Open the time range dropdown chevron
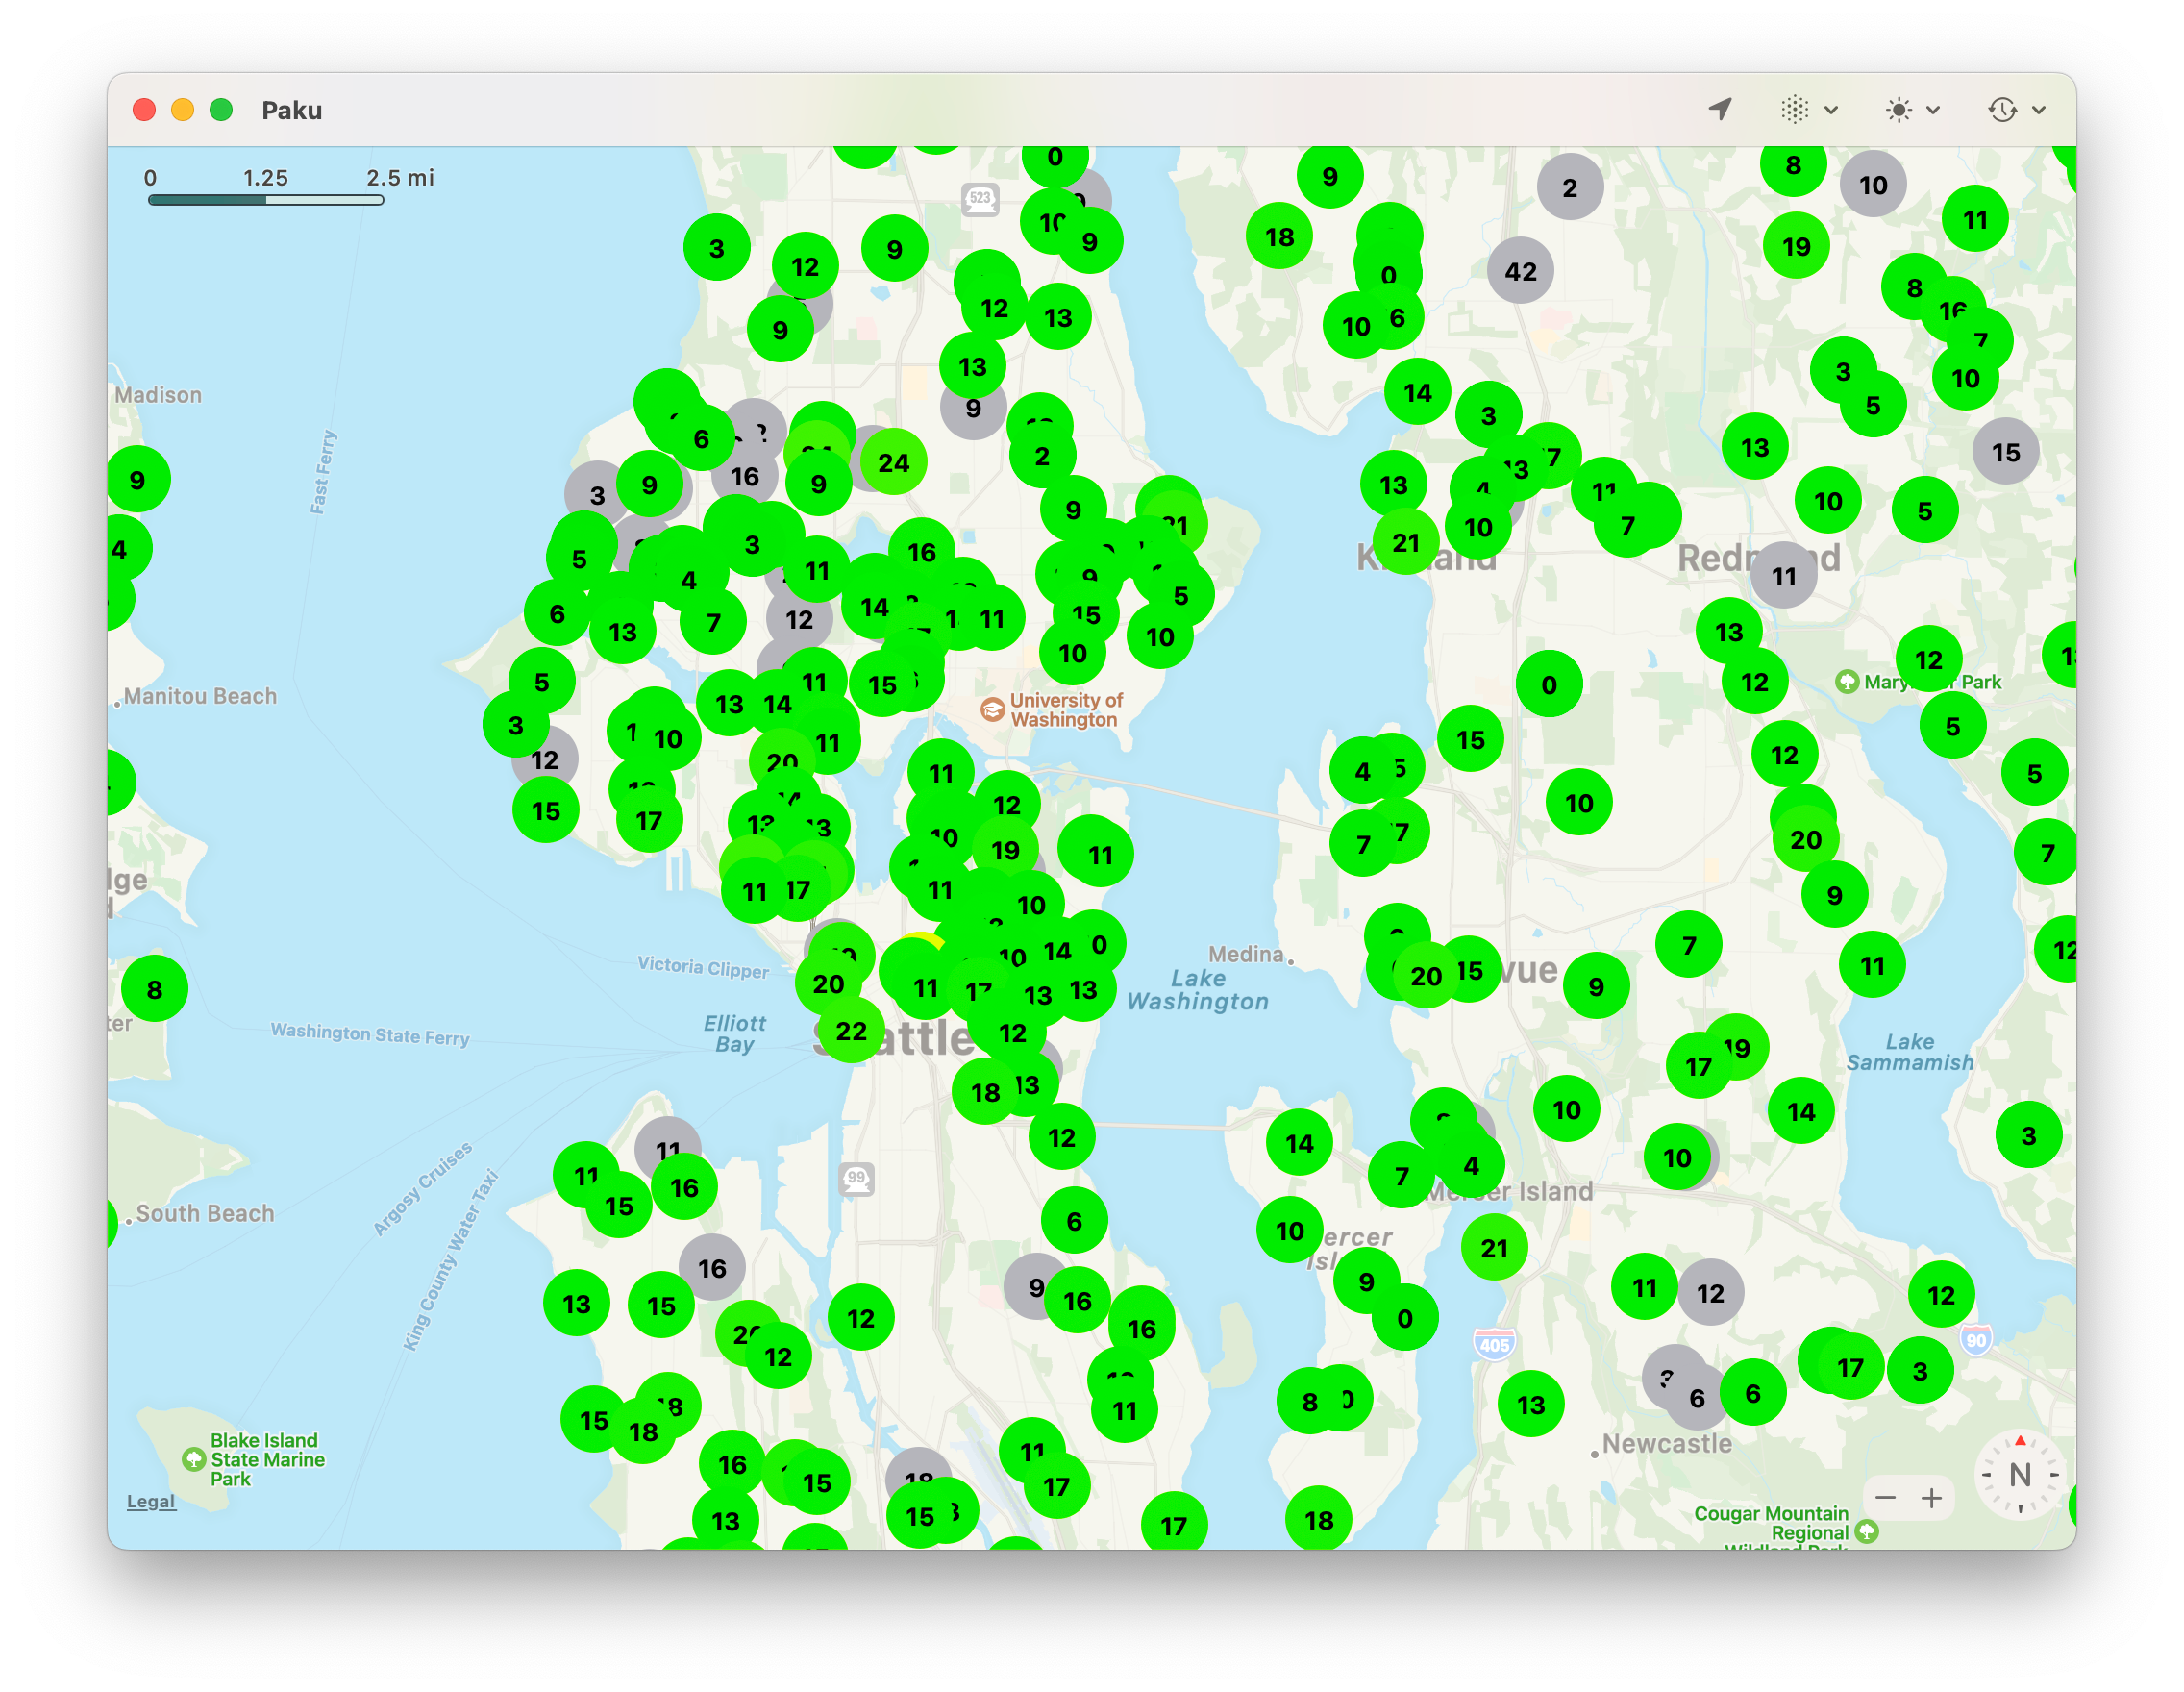Viewport: 2184px width, 1692px height. pyautogui.click(x=2037, y=110)
